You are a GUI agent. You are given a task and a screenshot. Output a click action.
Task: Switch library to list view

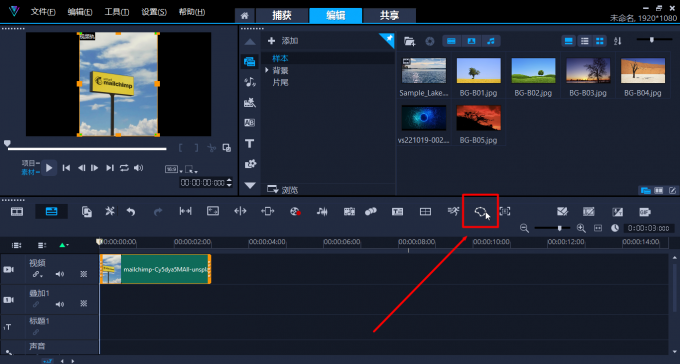(585, 41)
